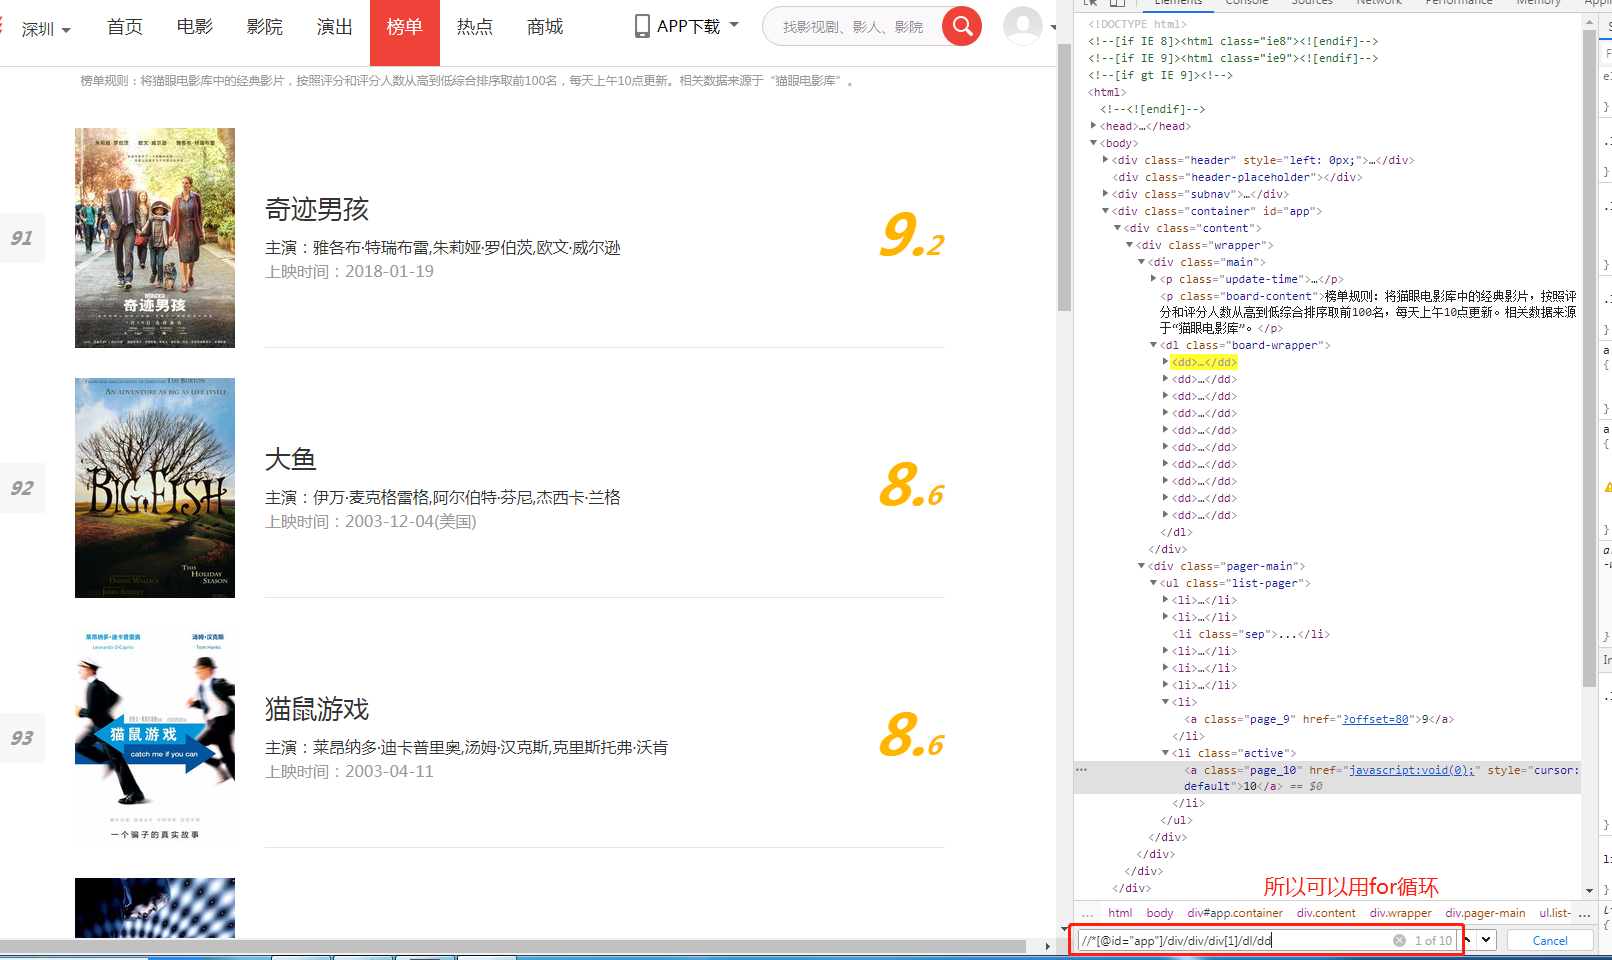Select body breadcrumb in DevTools

pyautogui.click(x=1160, y=913)
